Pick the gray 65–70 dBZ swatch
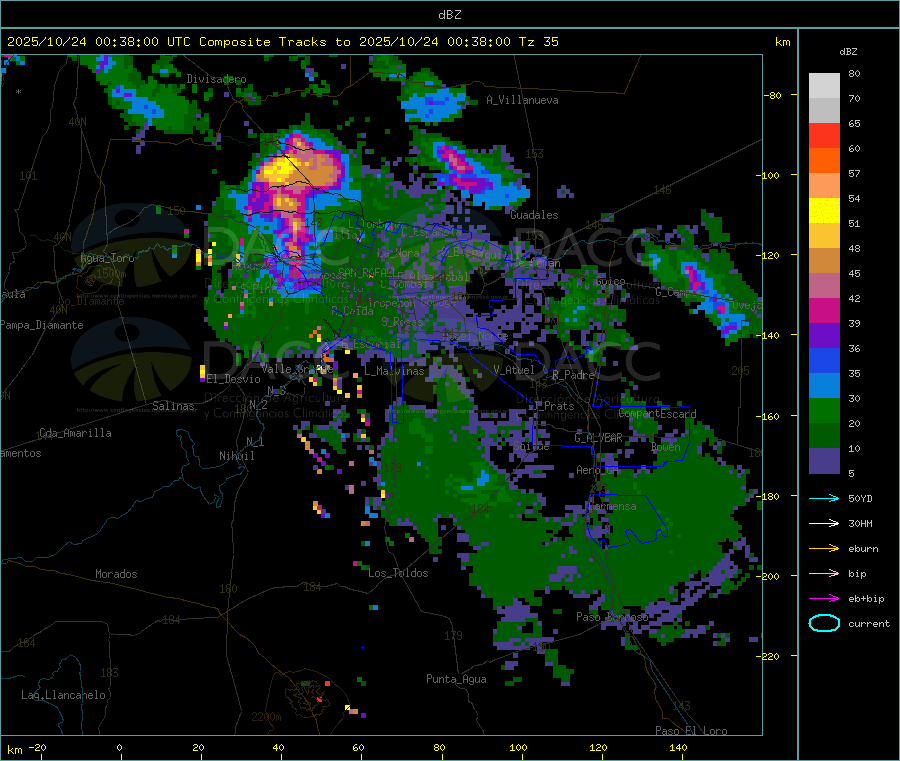This screenshot has height=761, width=900. [x=824, y=111]
